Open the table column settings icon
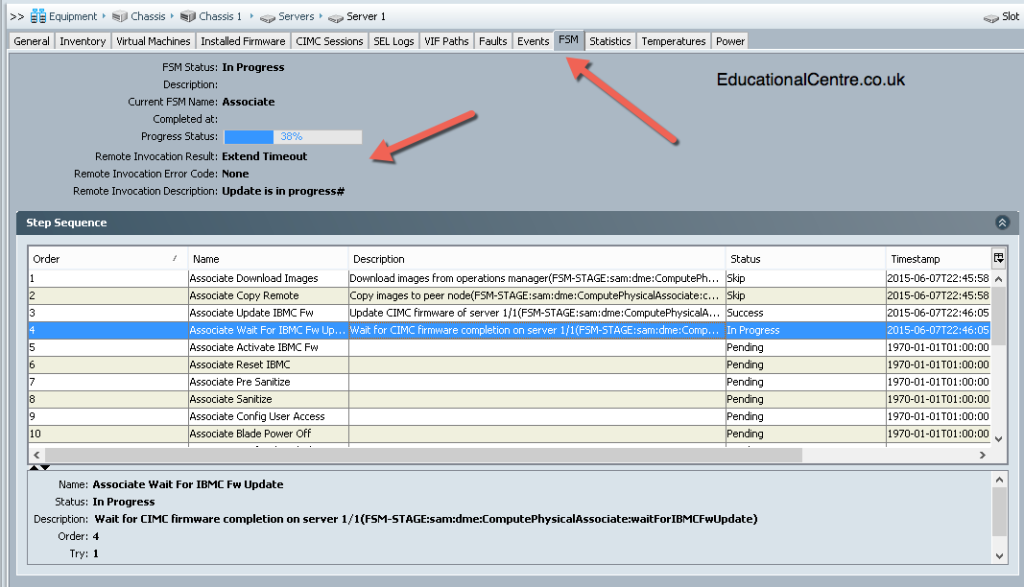1024x587 pixels. tap(999, 258)
